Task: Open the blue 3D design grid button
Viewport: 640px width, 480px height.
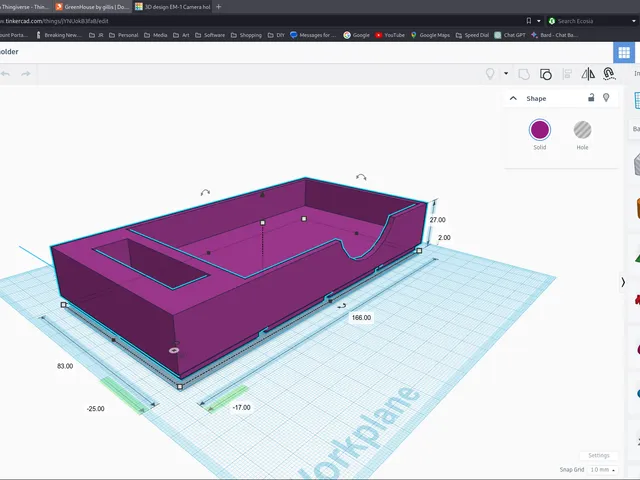Action: point(624,52)
